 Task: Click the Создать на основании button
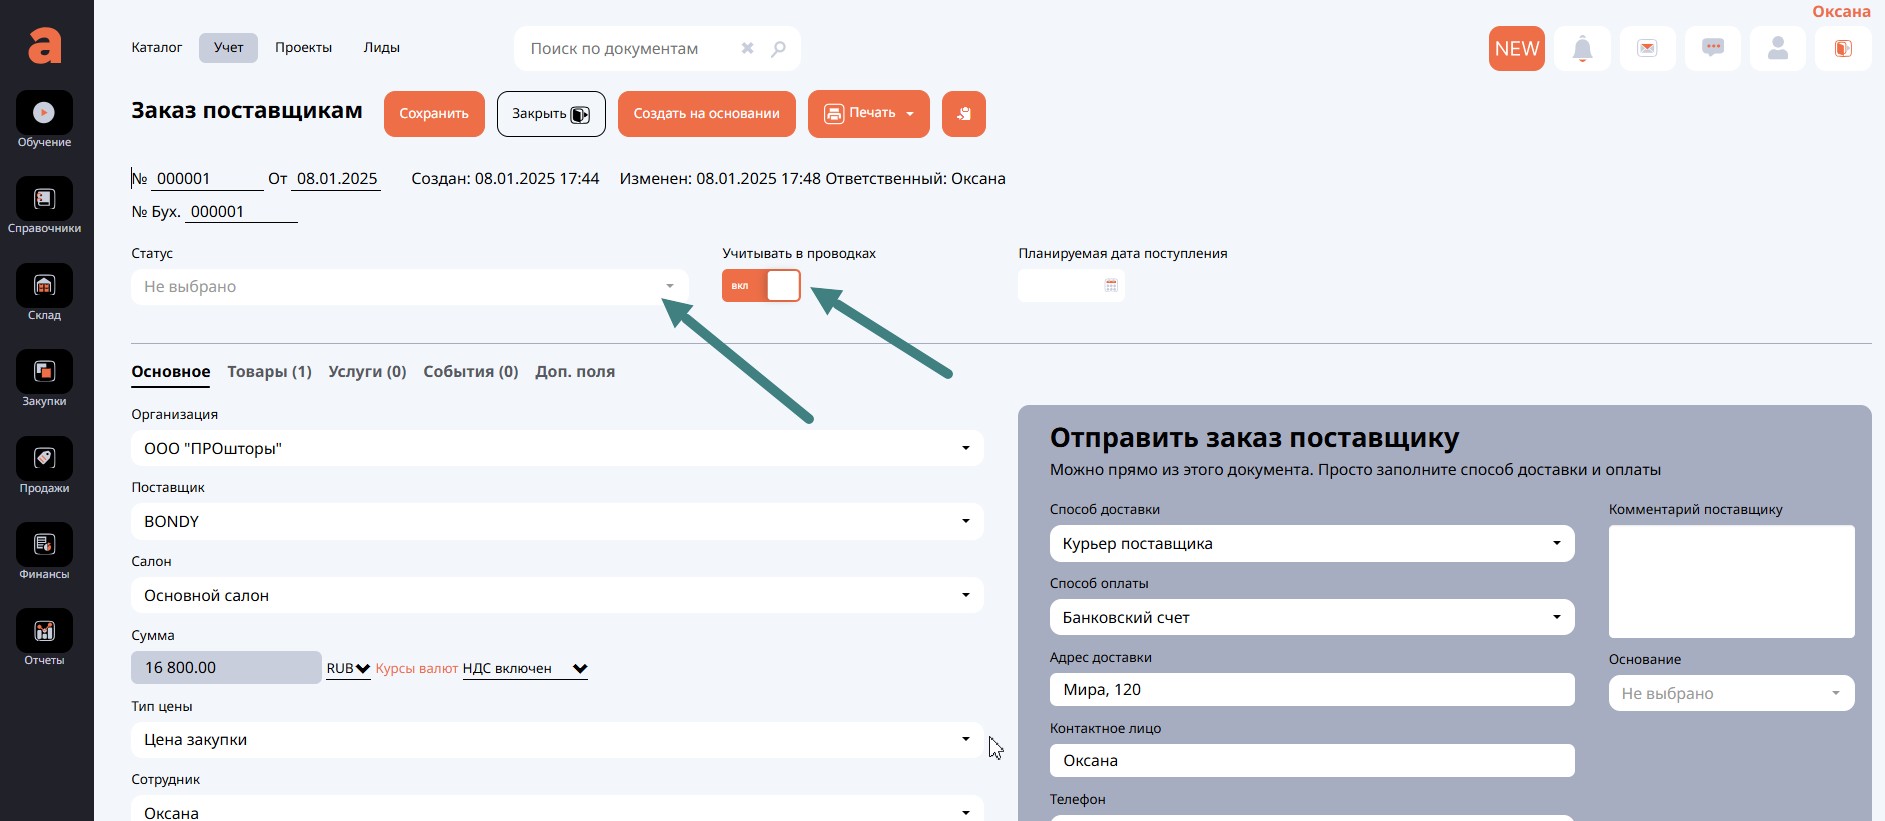[706, 114]
